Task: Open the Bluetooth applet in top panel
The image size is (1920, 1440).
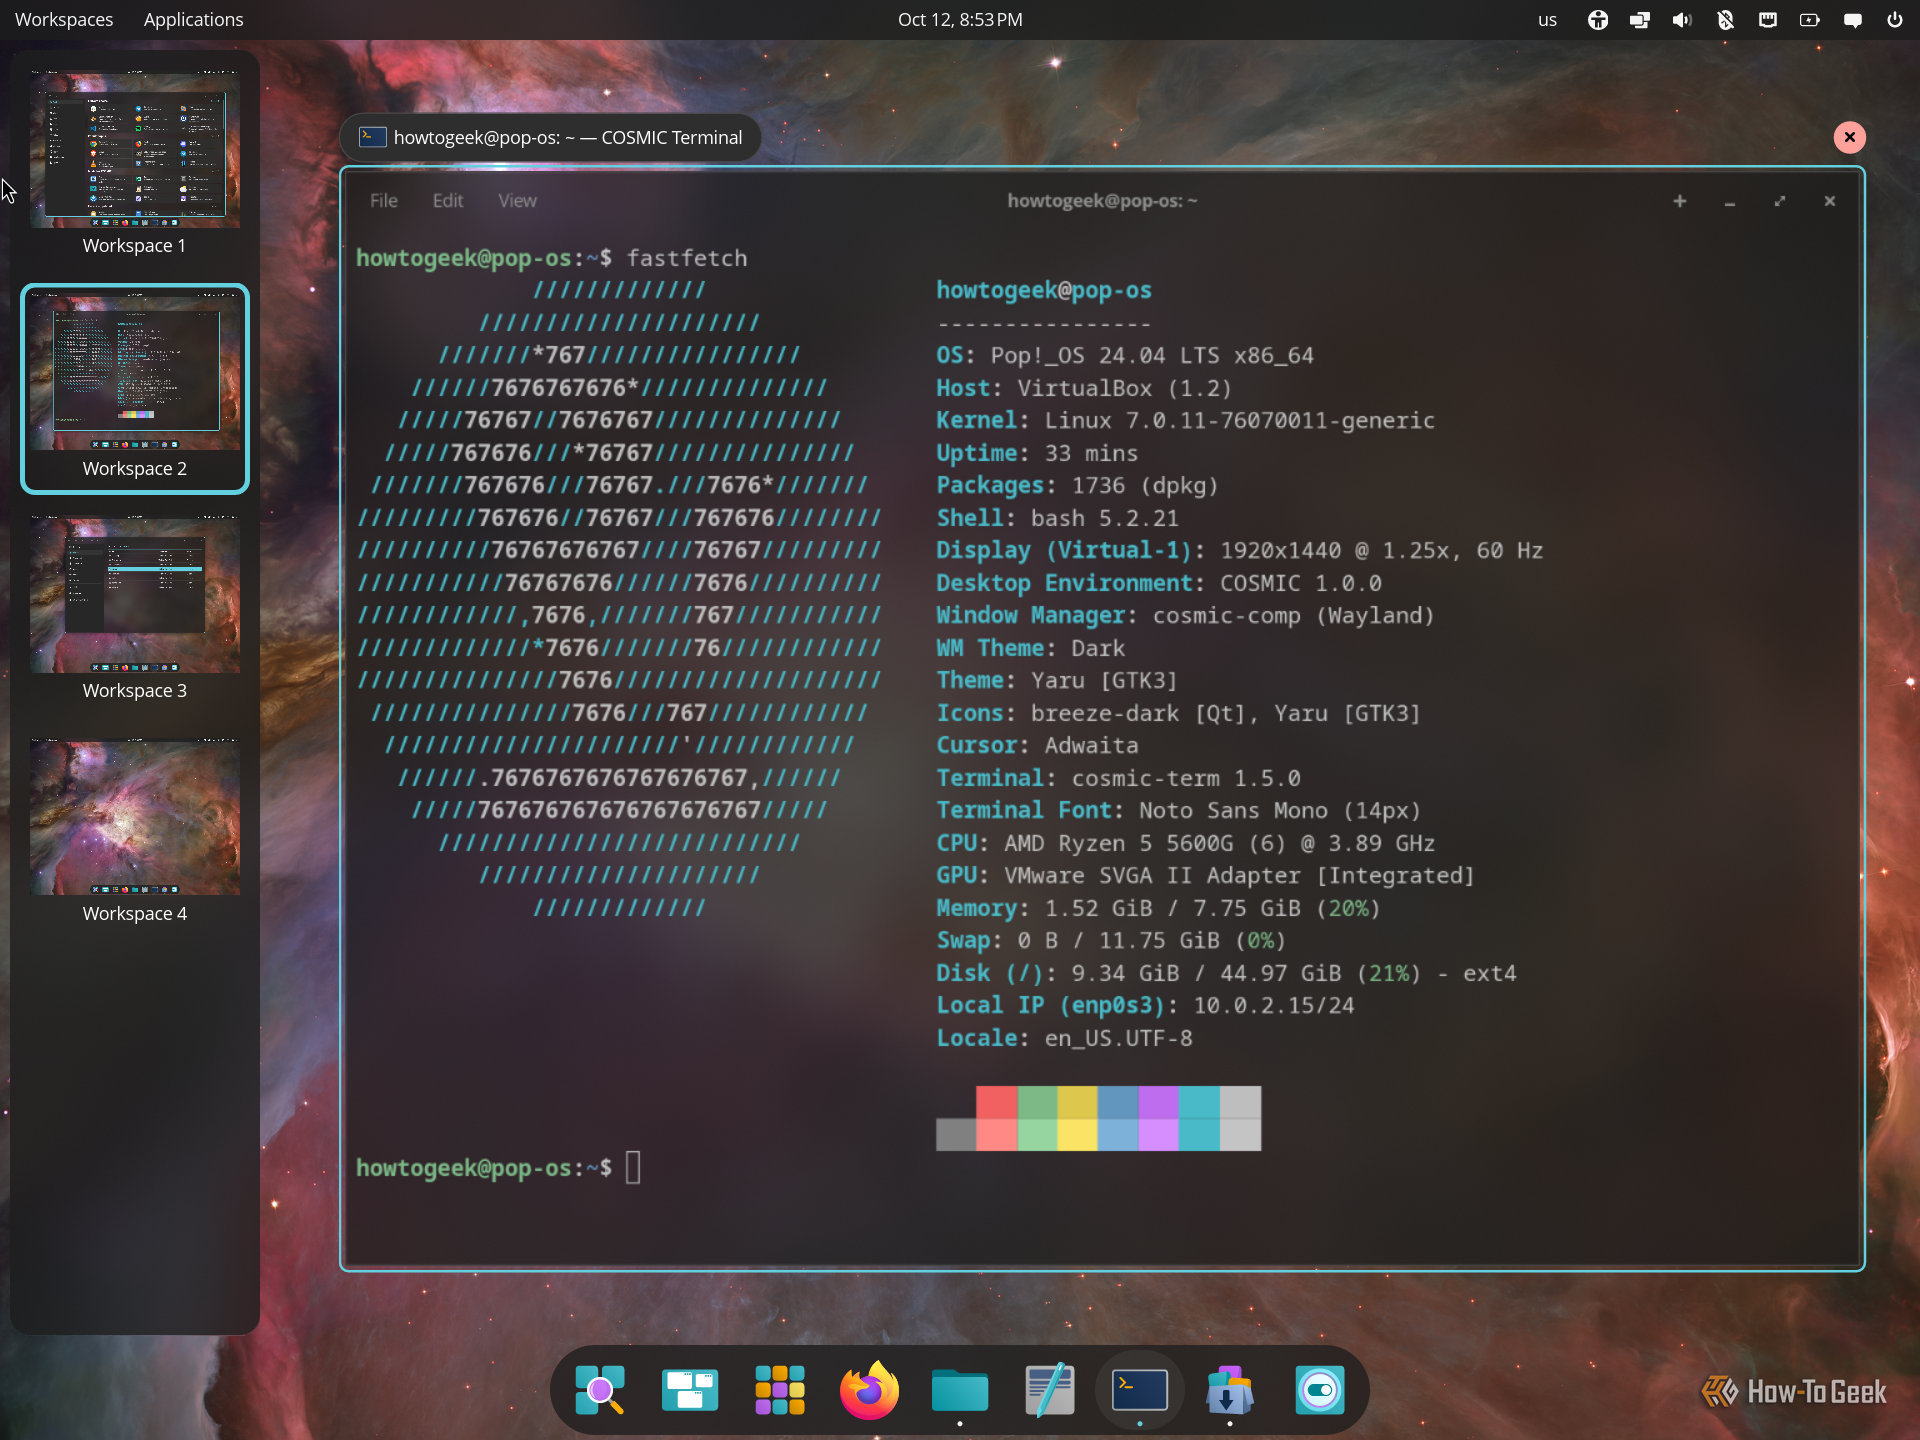Action: coord(1725,20)
